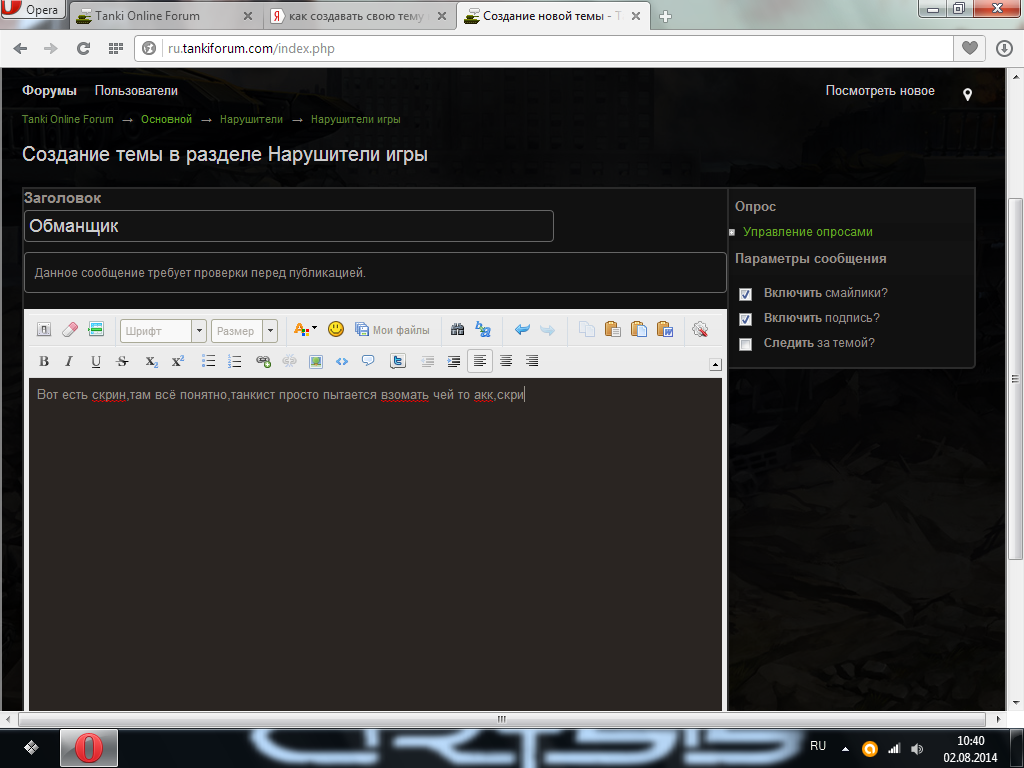Viewport: 1024px width, 768px height.
Task: Click the paste clipboard icon
Action: click(613, 330)
